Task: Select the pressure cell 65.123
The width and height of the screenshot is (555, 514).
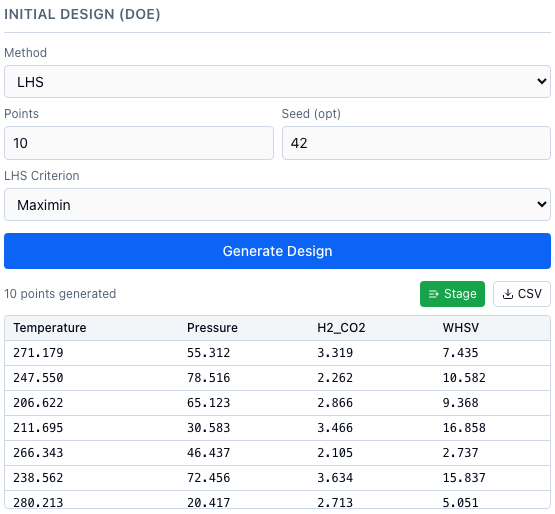Action: tap(208, 403)
